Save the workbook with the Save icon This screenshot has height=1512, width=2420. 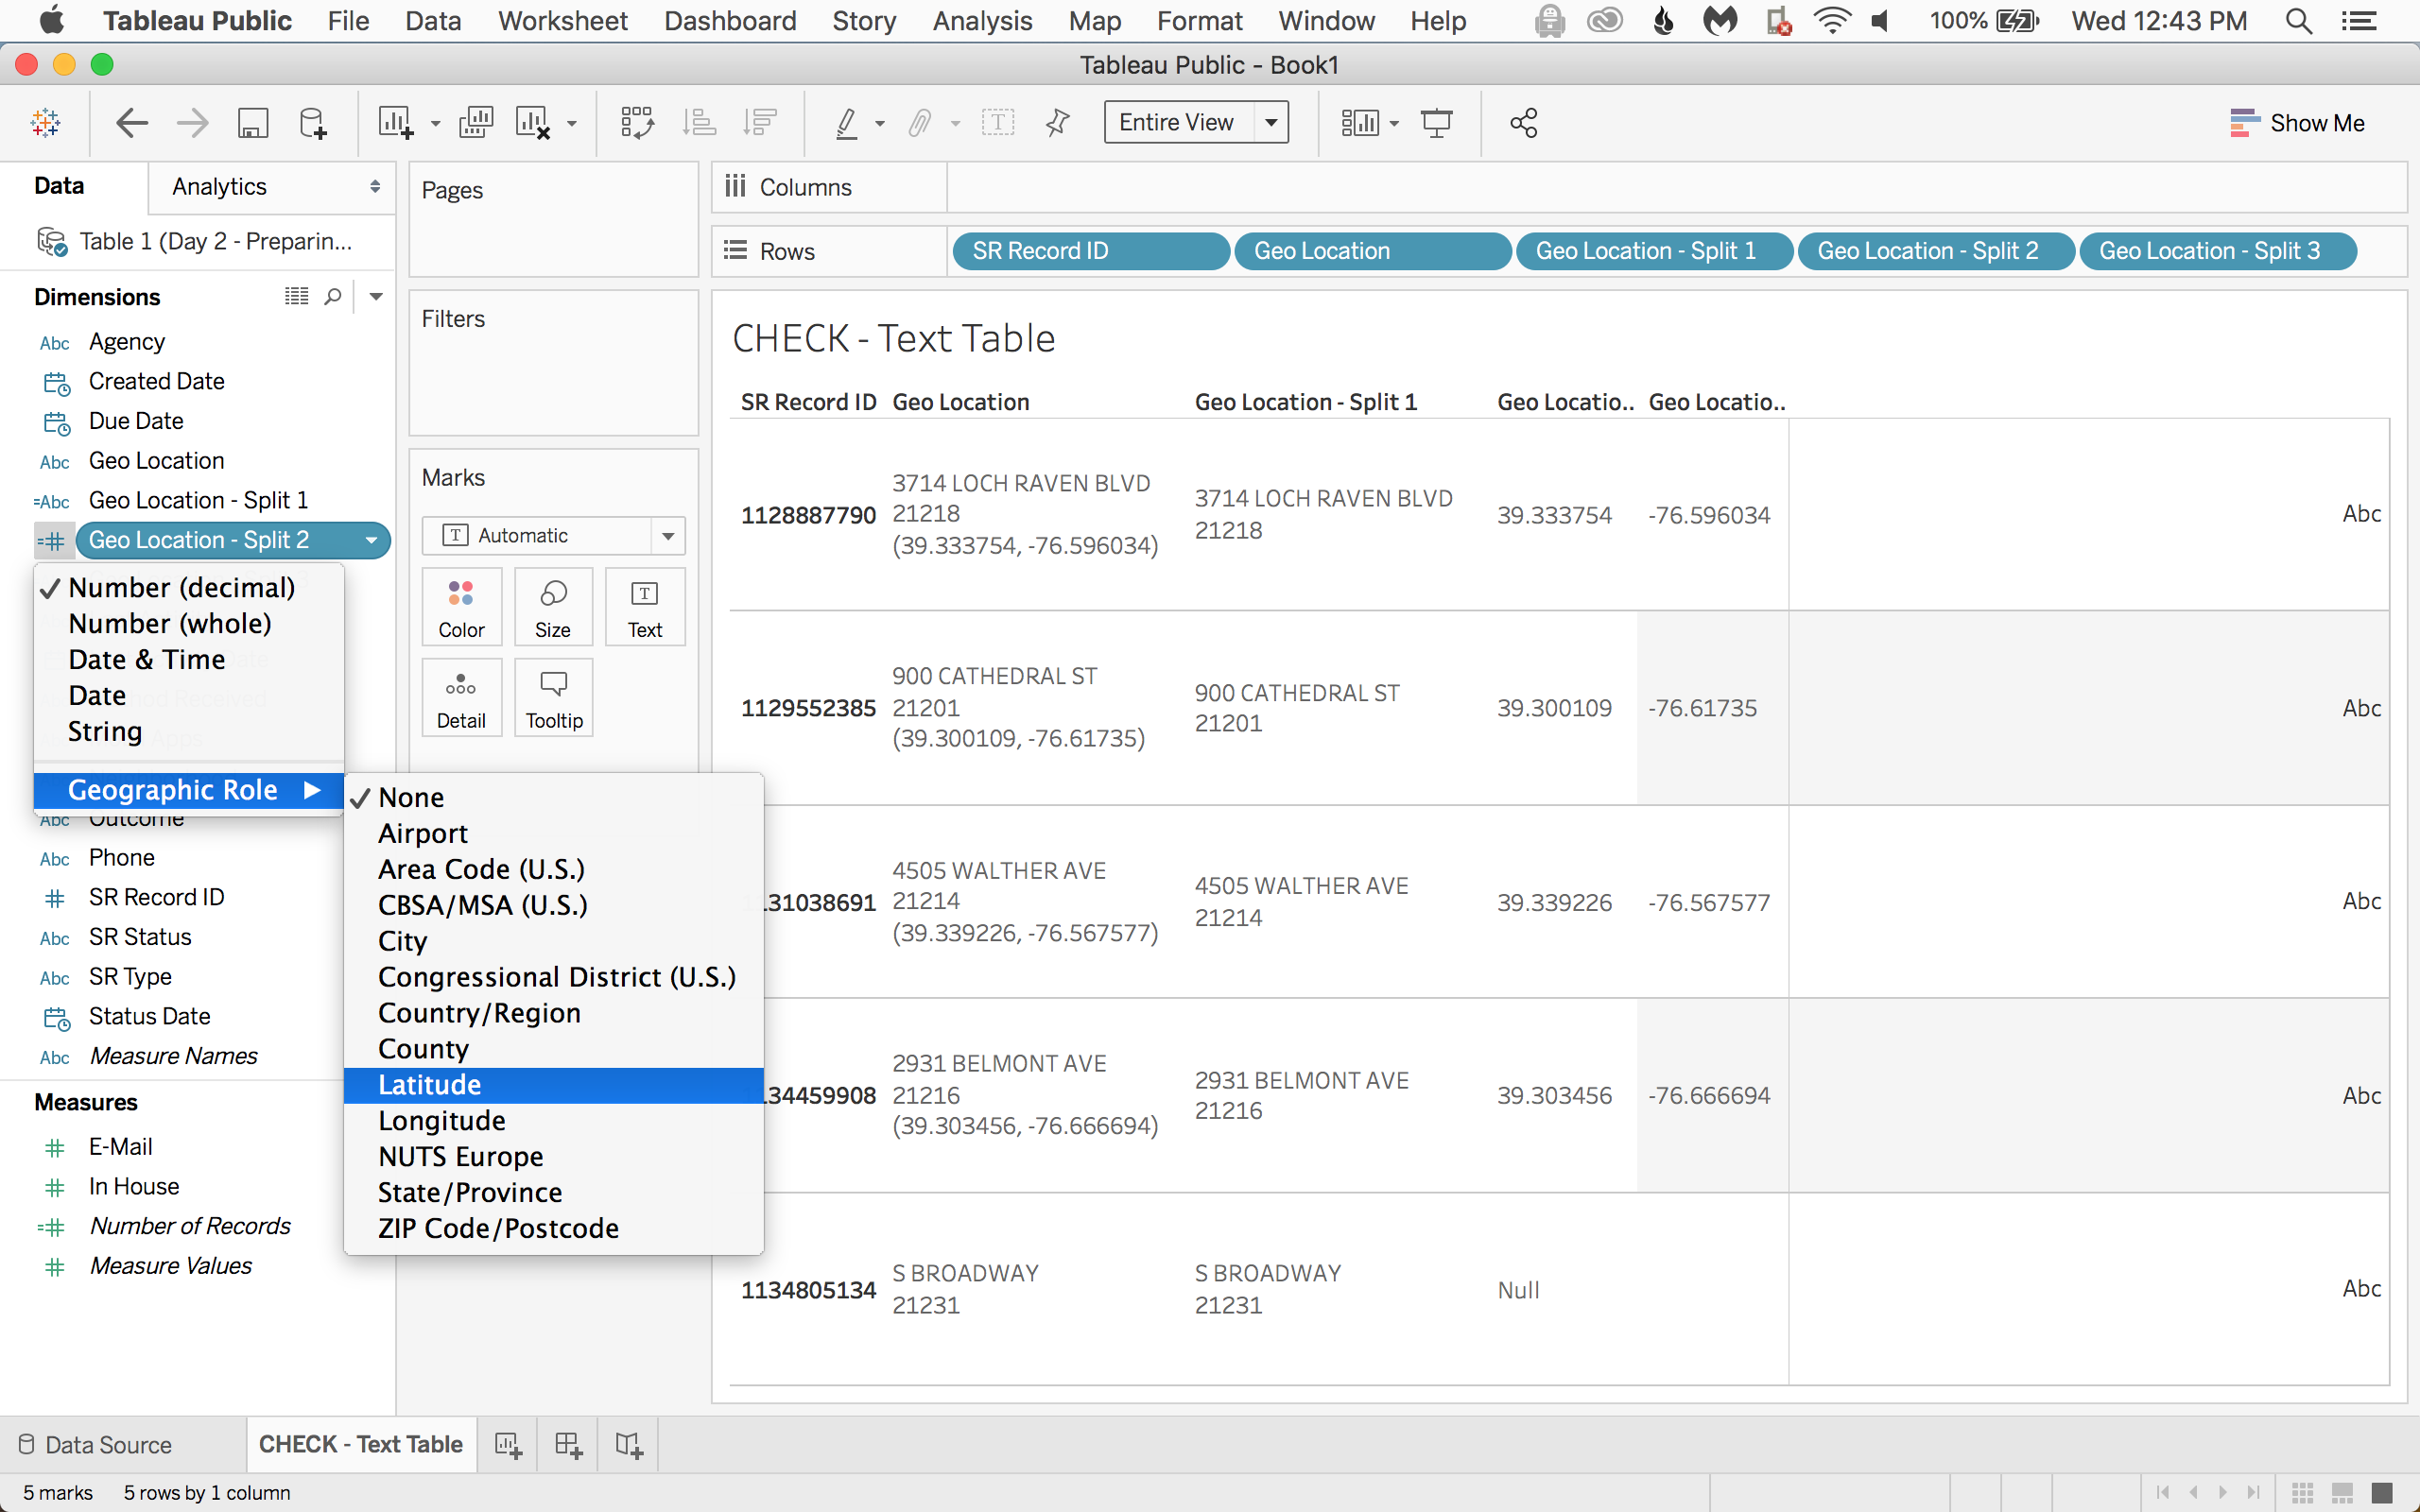tap(253, 123)
